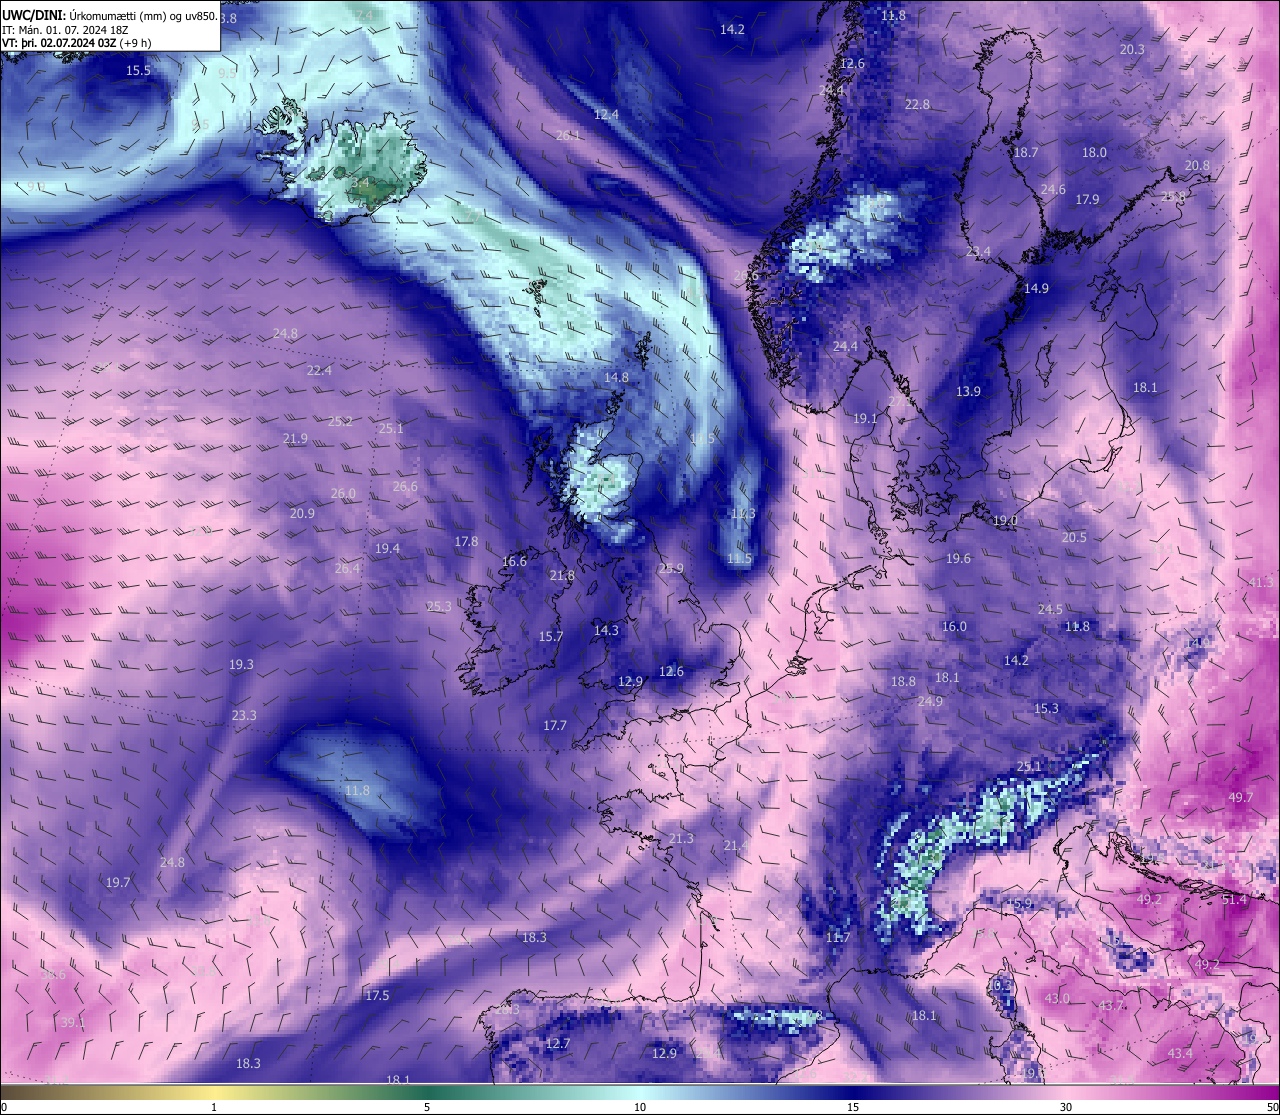Select the 19.7 value map label
Image resolution: width=1280 pixels, height=1115 pixels.
coord(118,882)
